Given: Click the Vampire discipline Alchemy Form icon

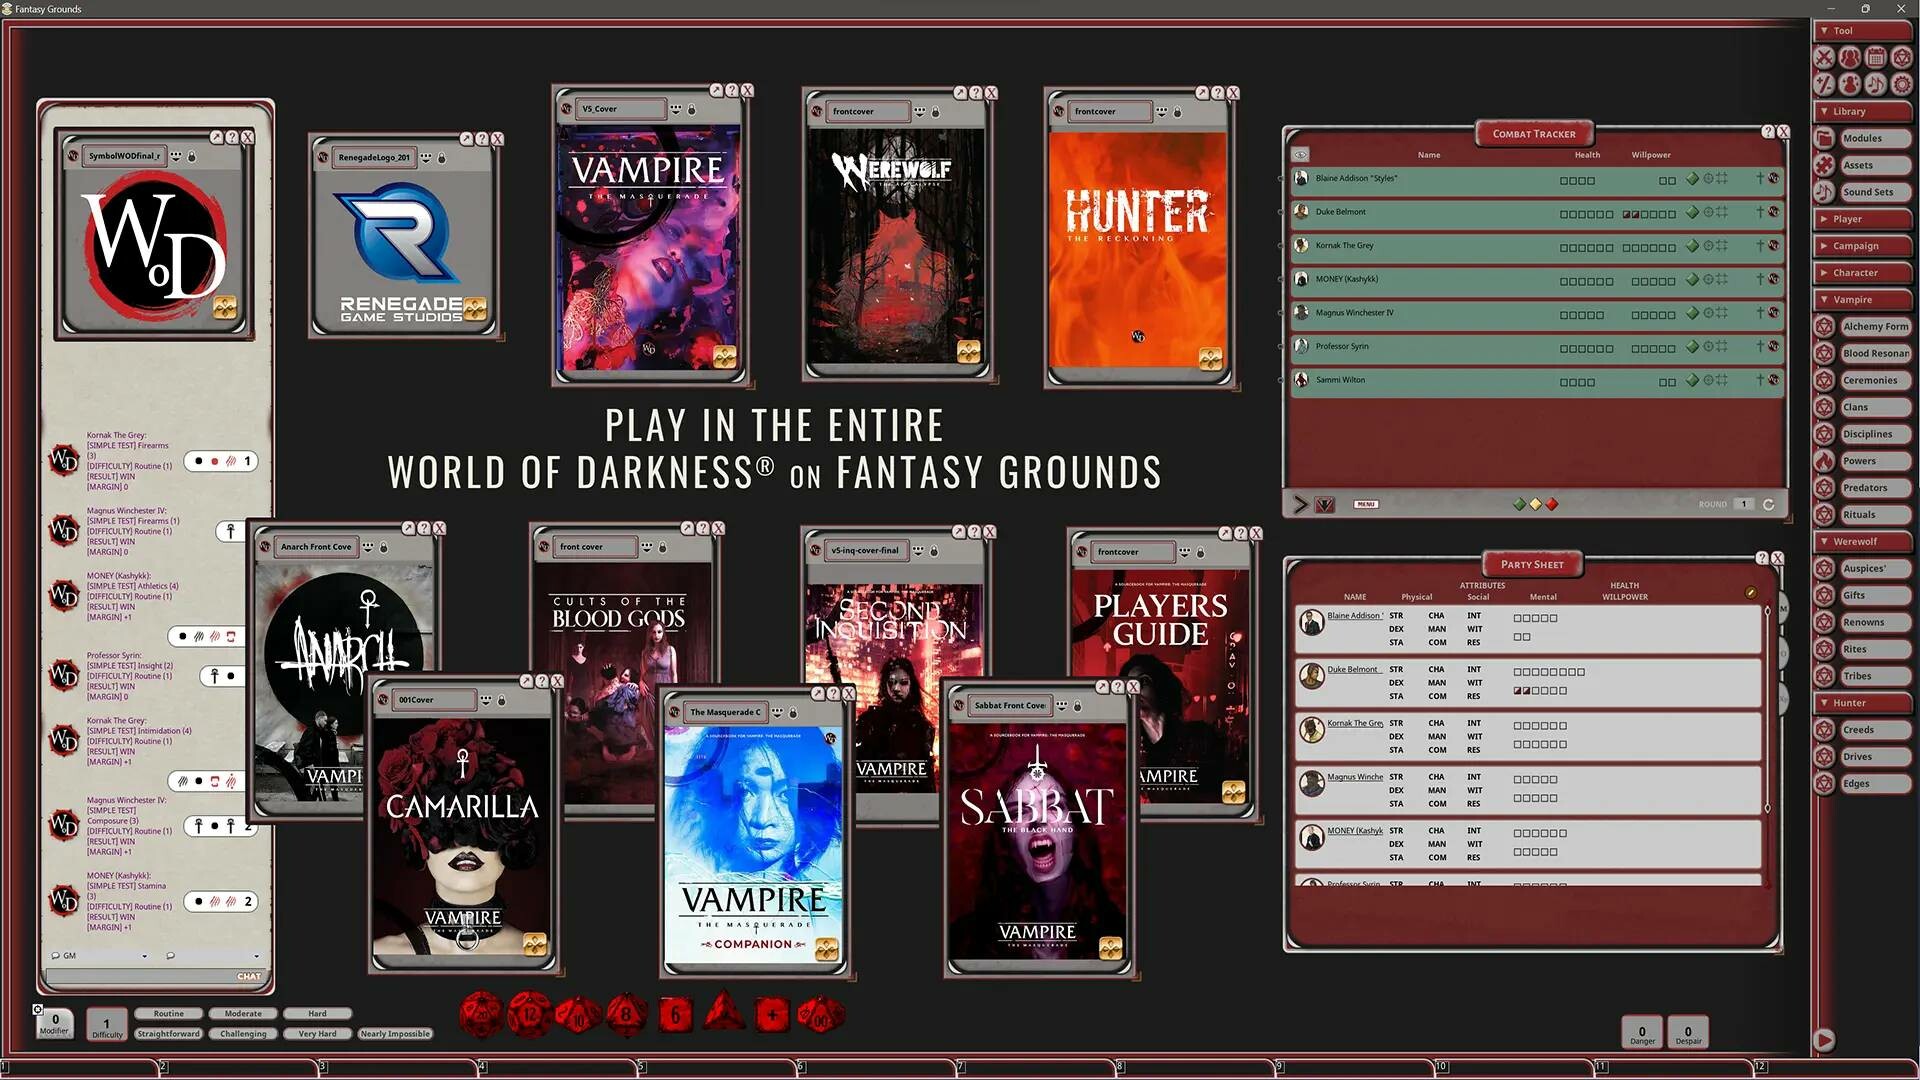Looking at the screenshot, I should click(1824, 326).
